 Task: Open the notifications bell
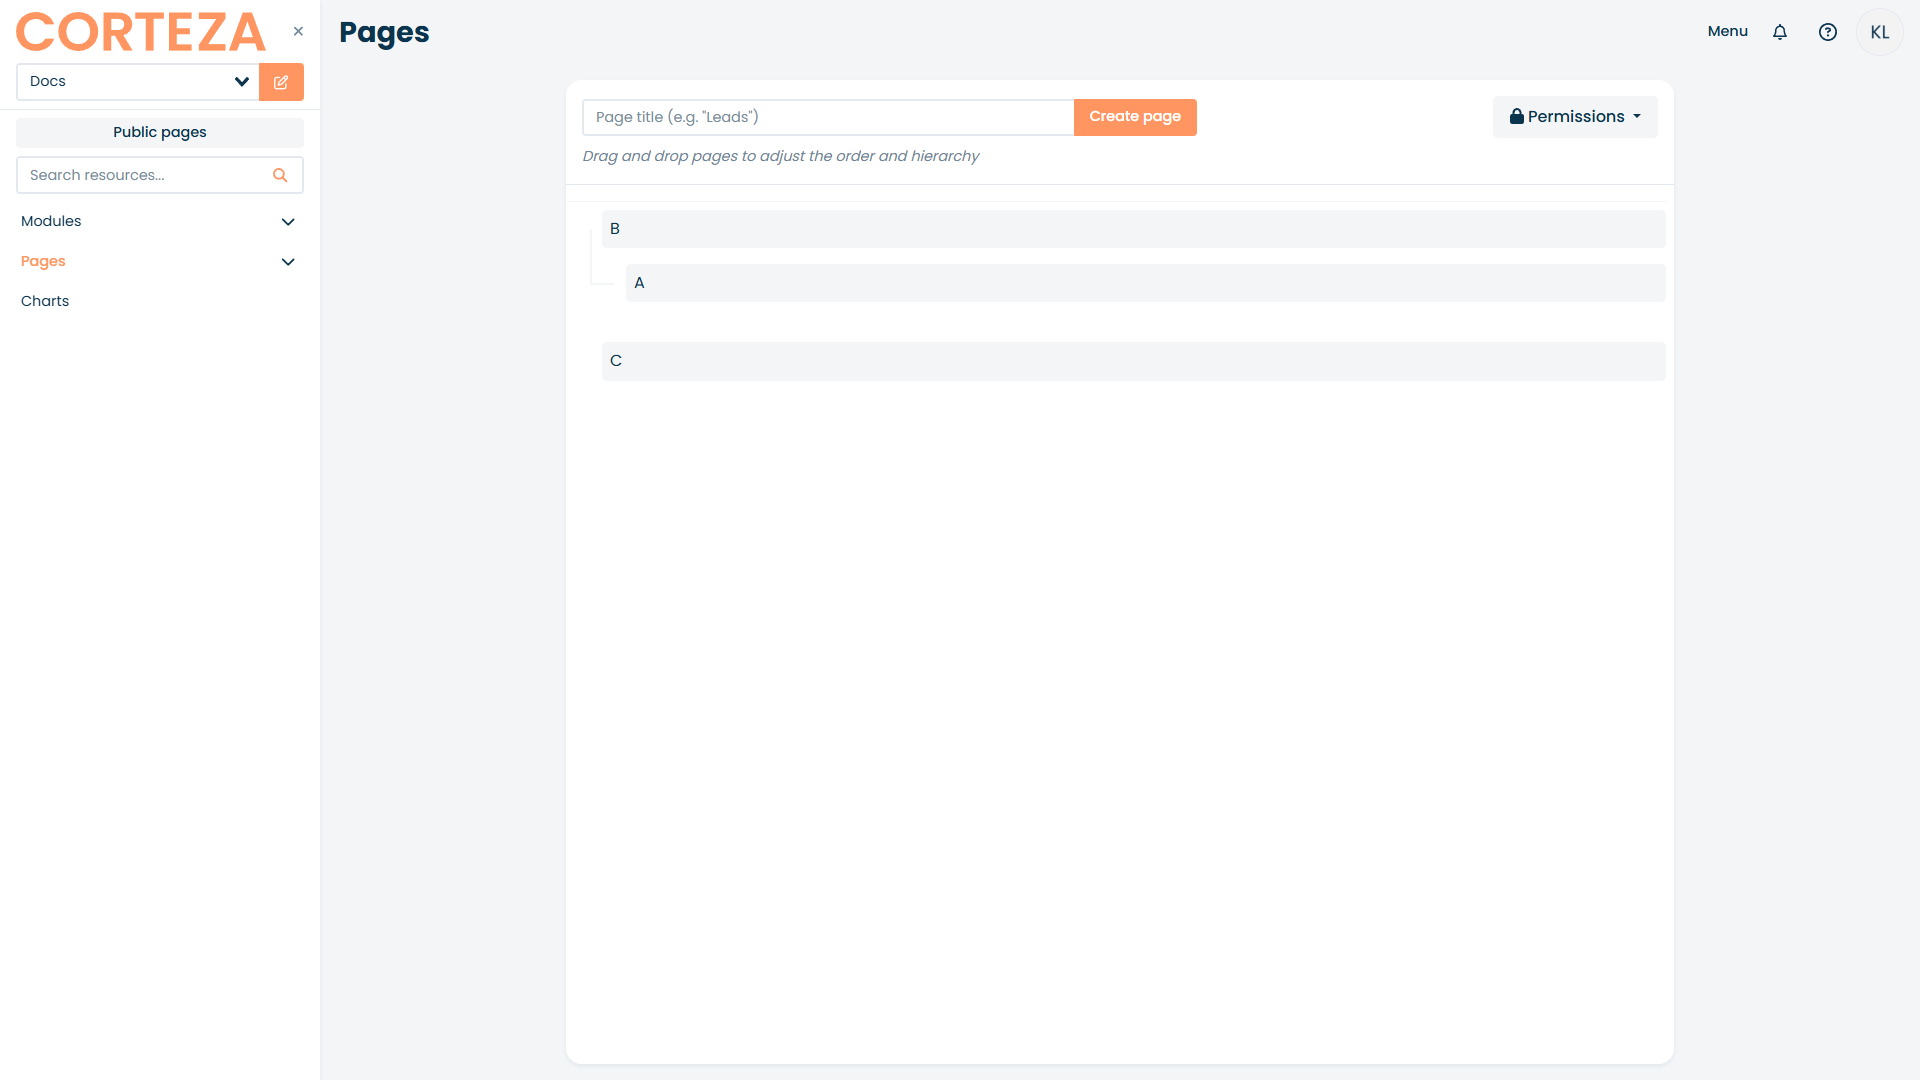tap(1780, 32)
